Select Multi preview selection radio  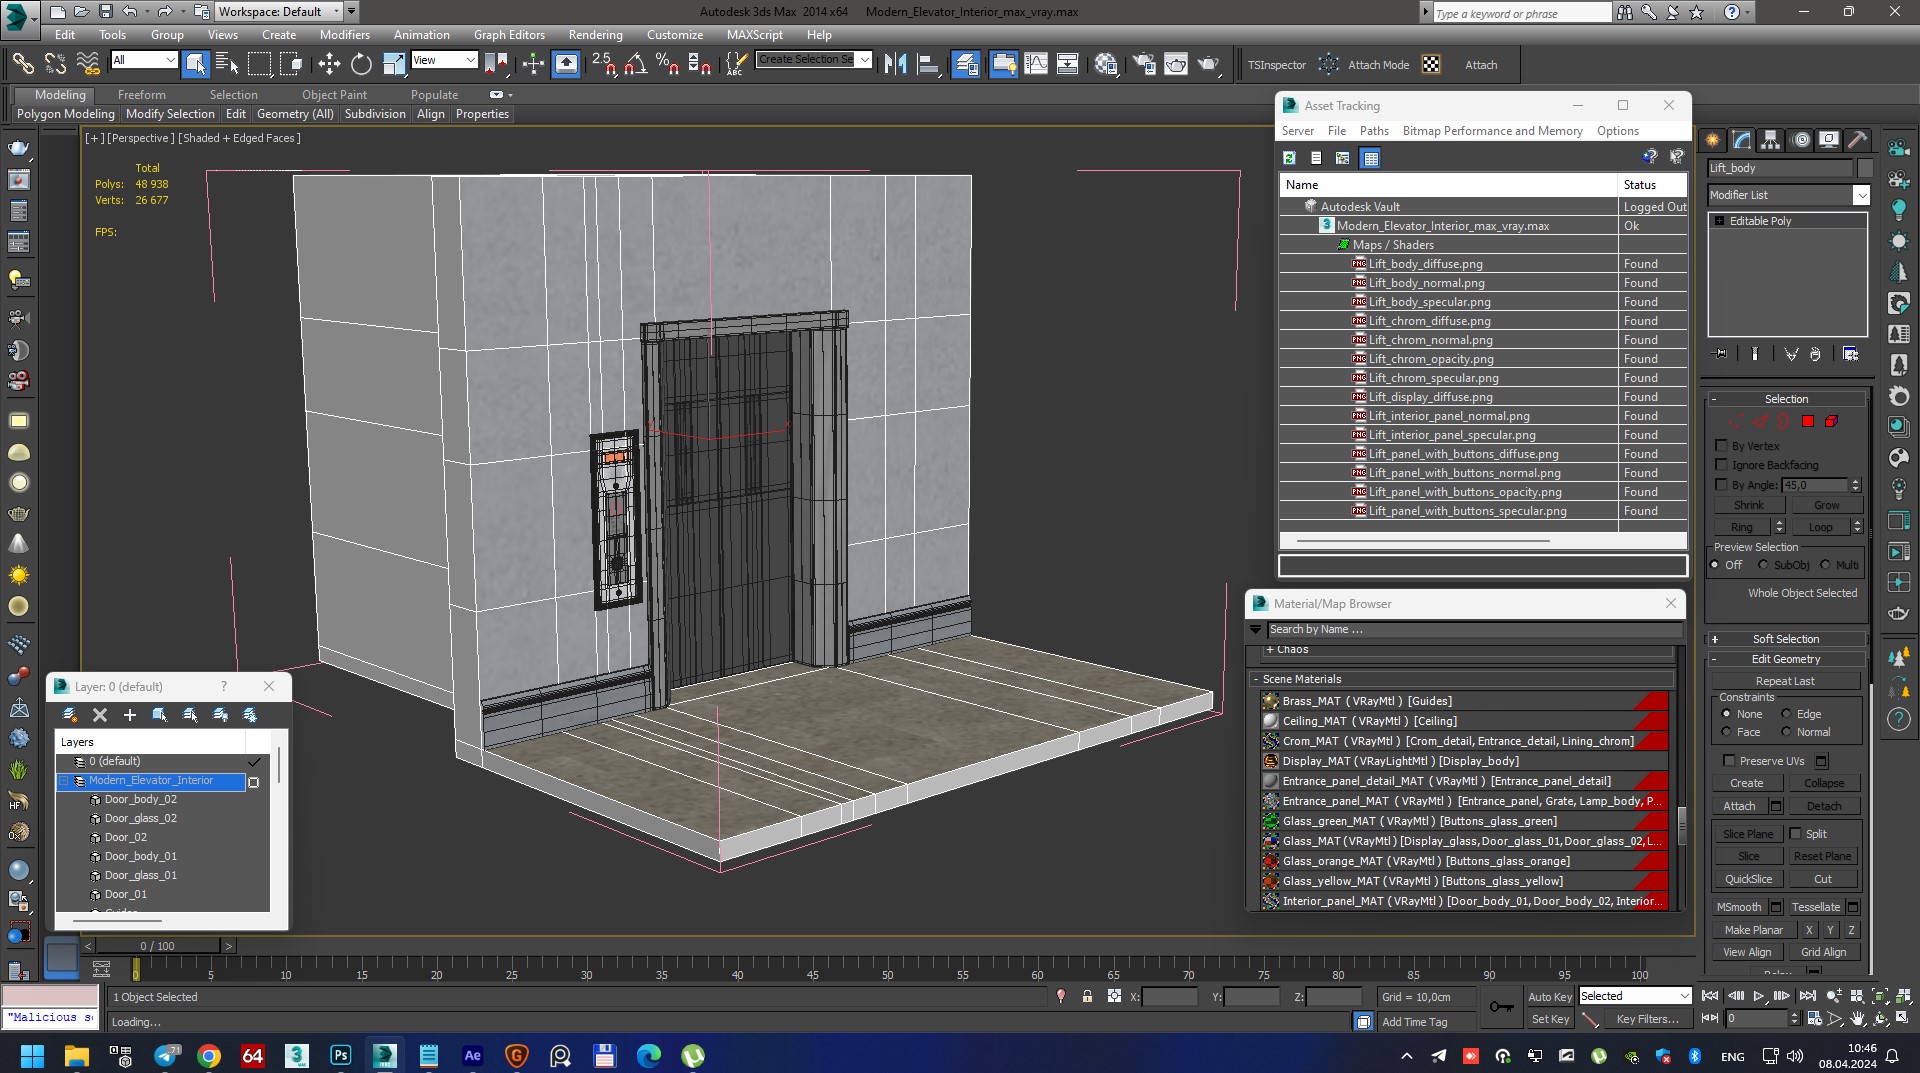click(x=1825, y=565)
